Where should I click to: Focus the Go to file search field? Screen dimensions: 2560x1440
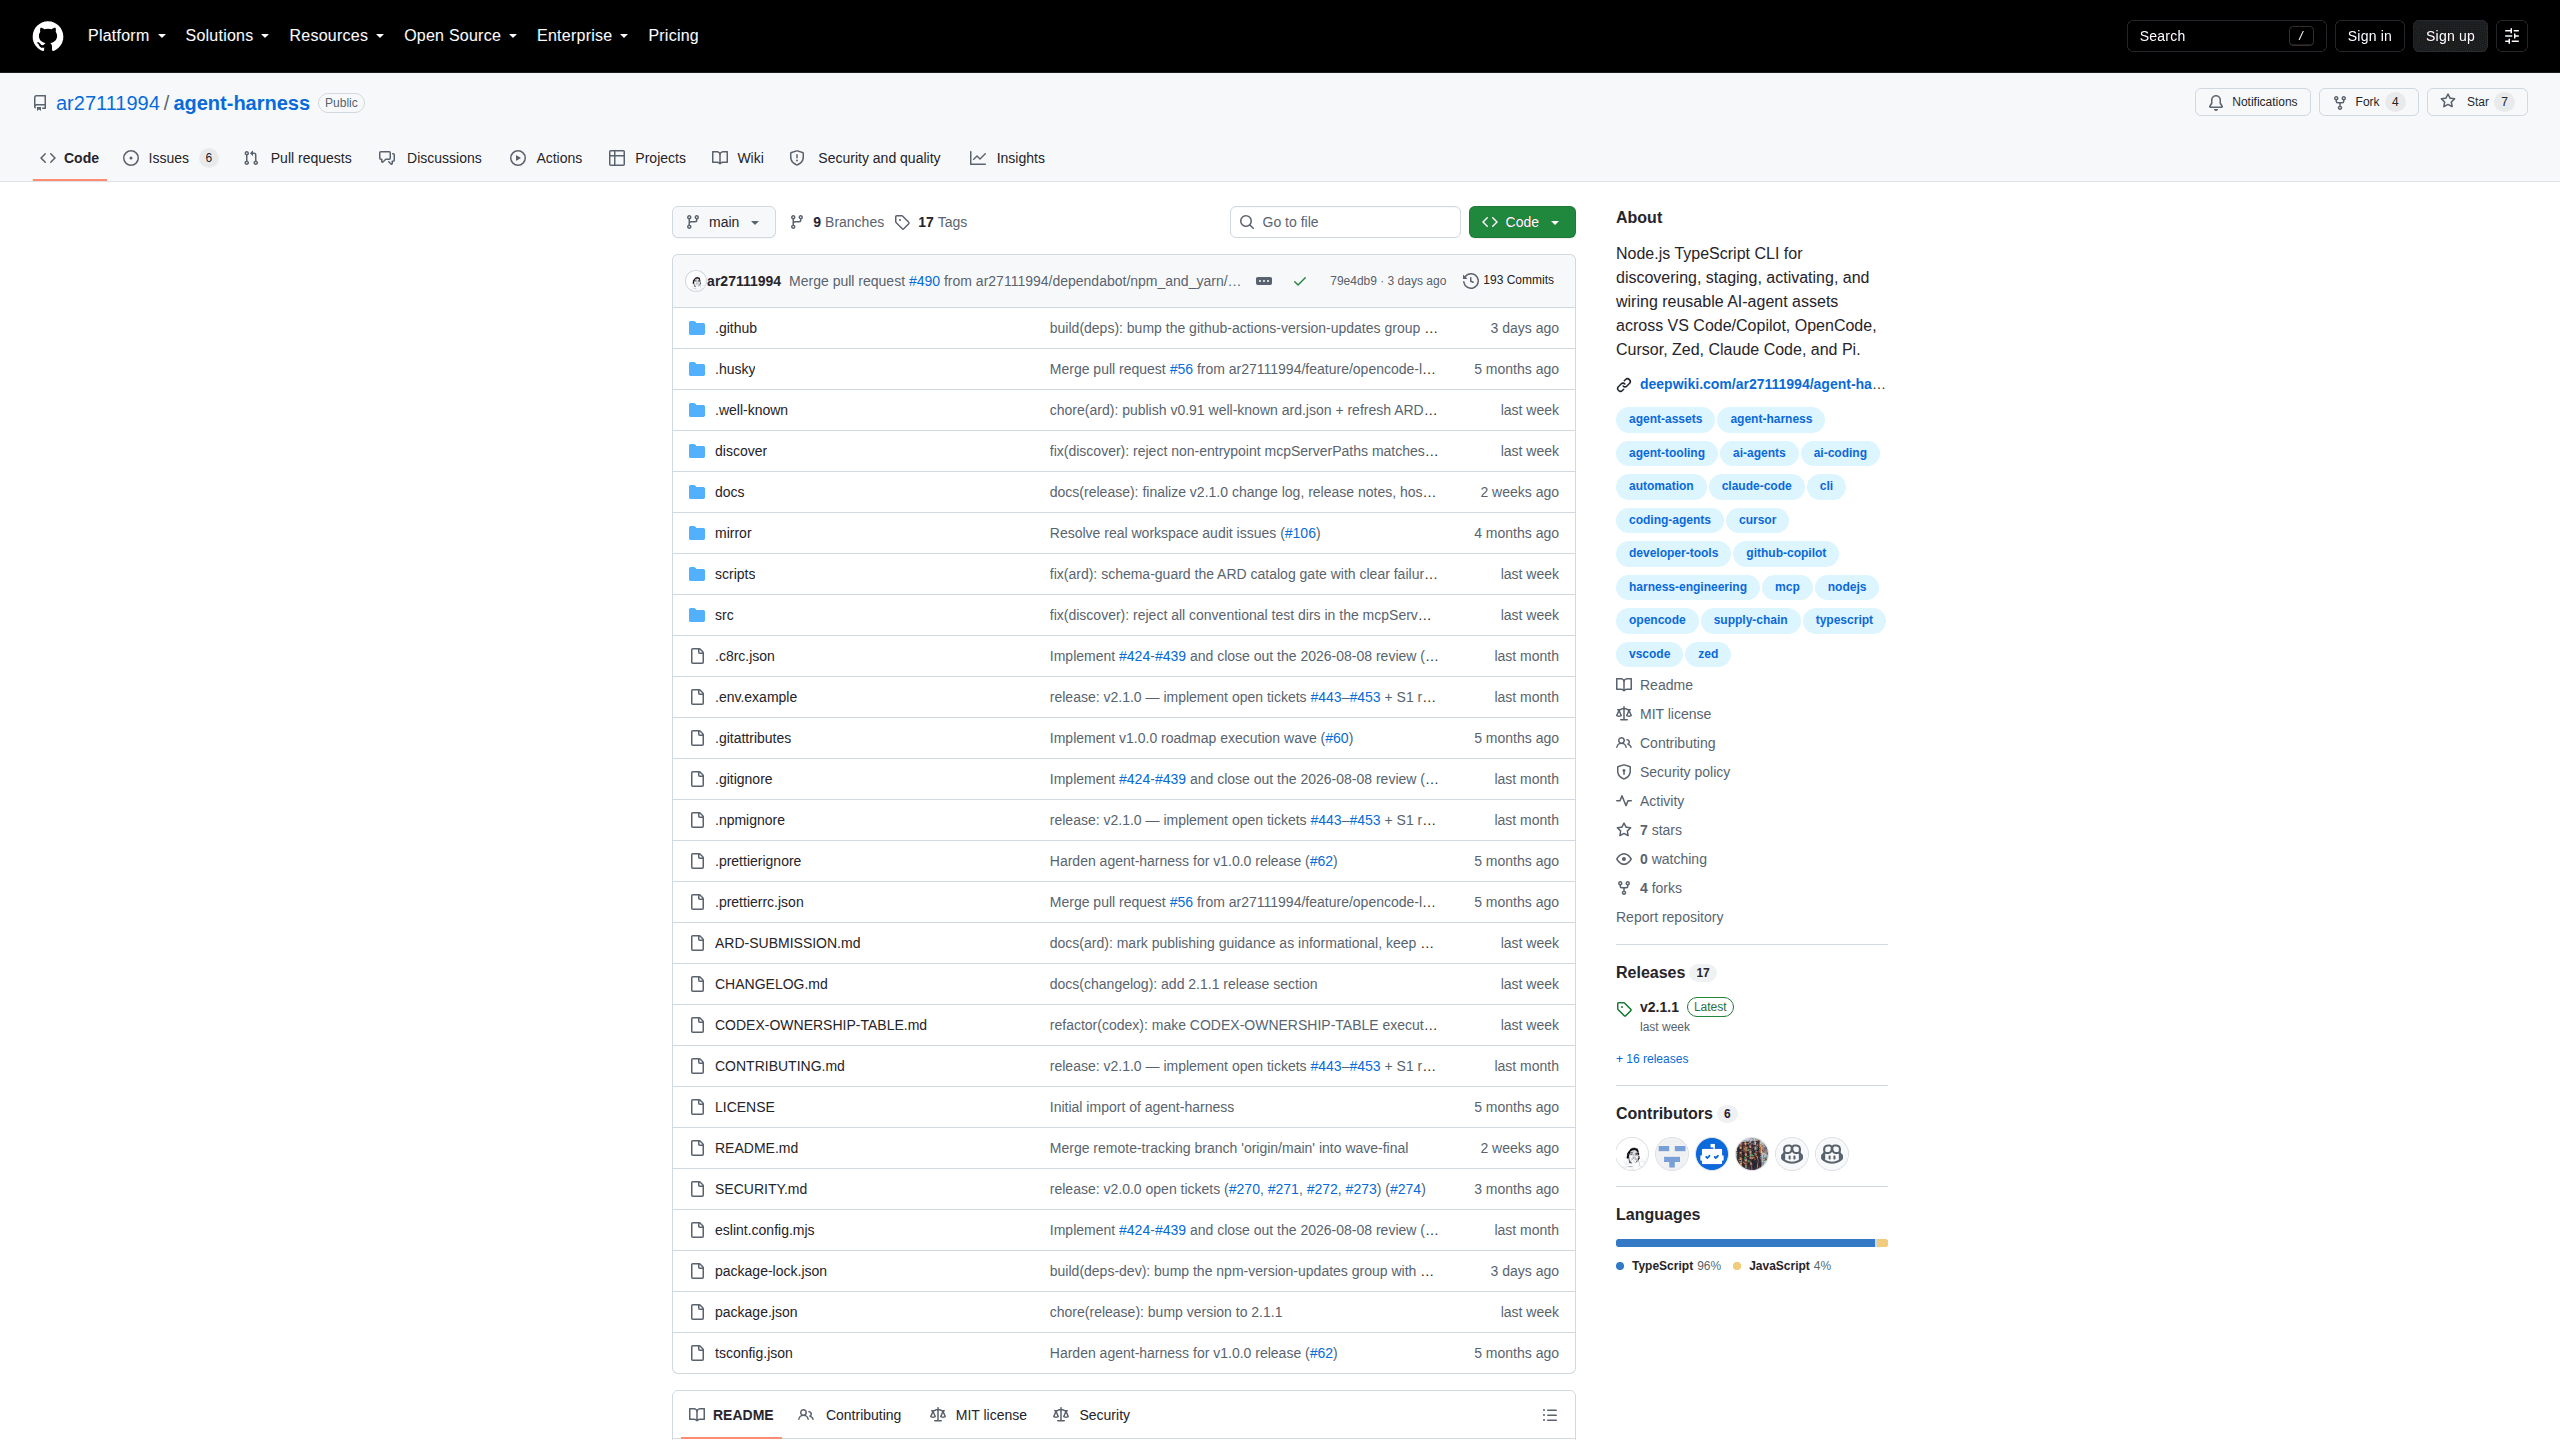[x=1345, y=222]
